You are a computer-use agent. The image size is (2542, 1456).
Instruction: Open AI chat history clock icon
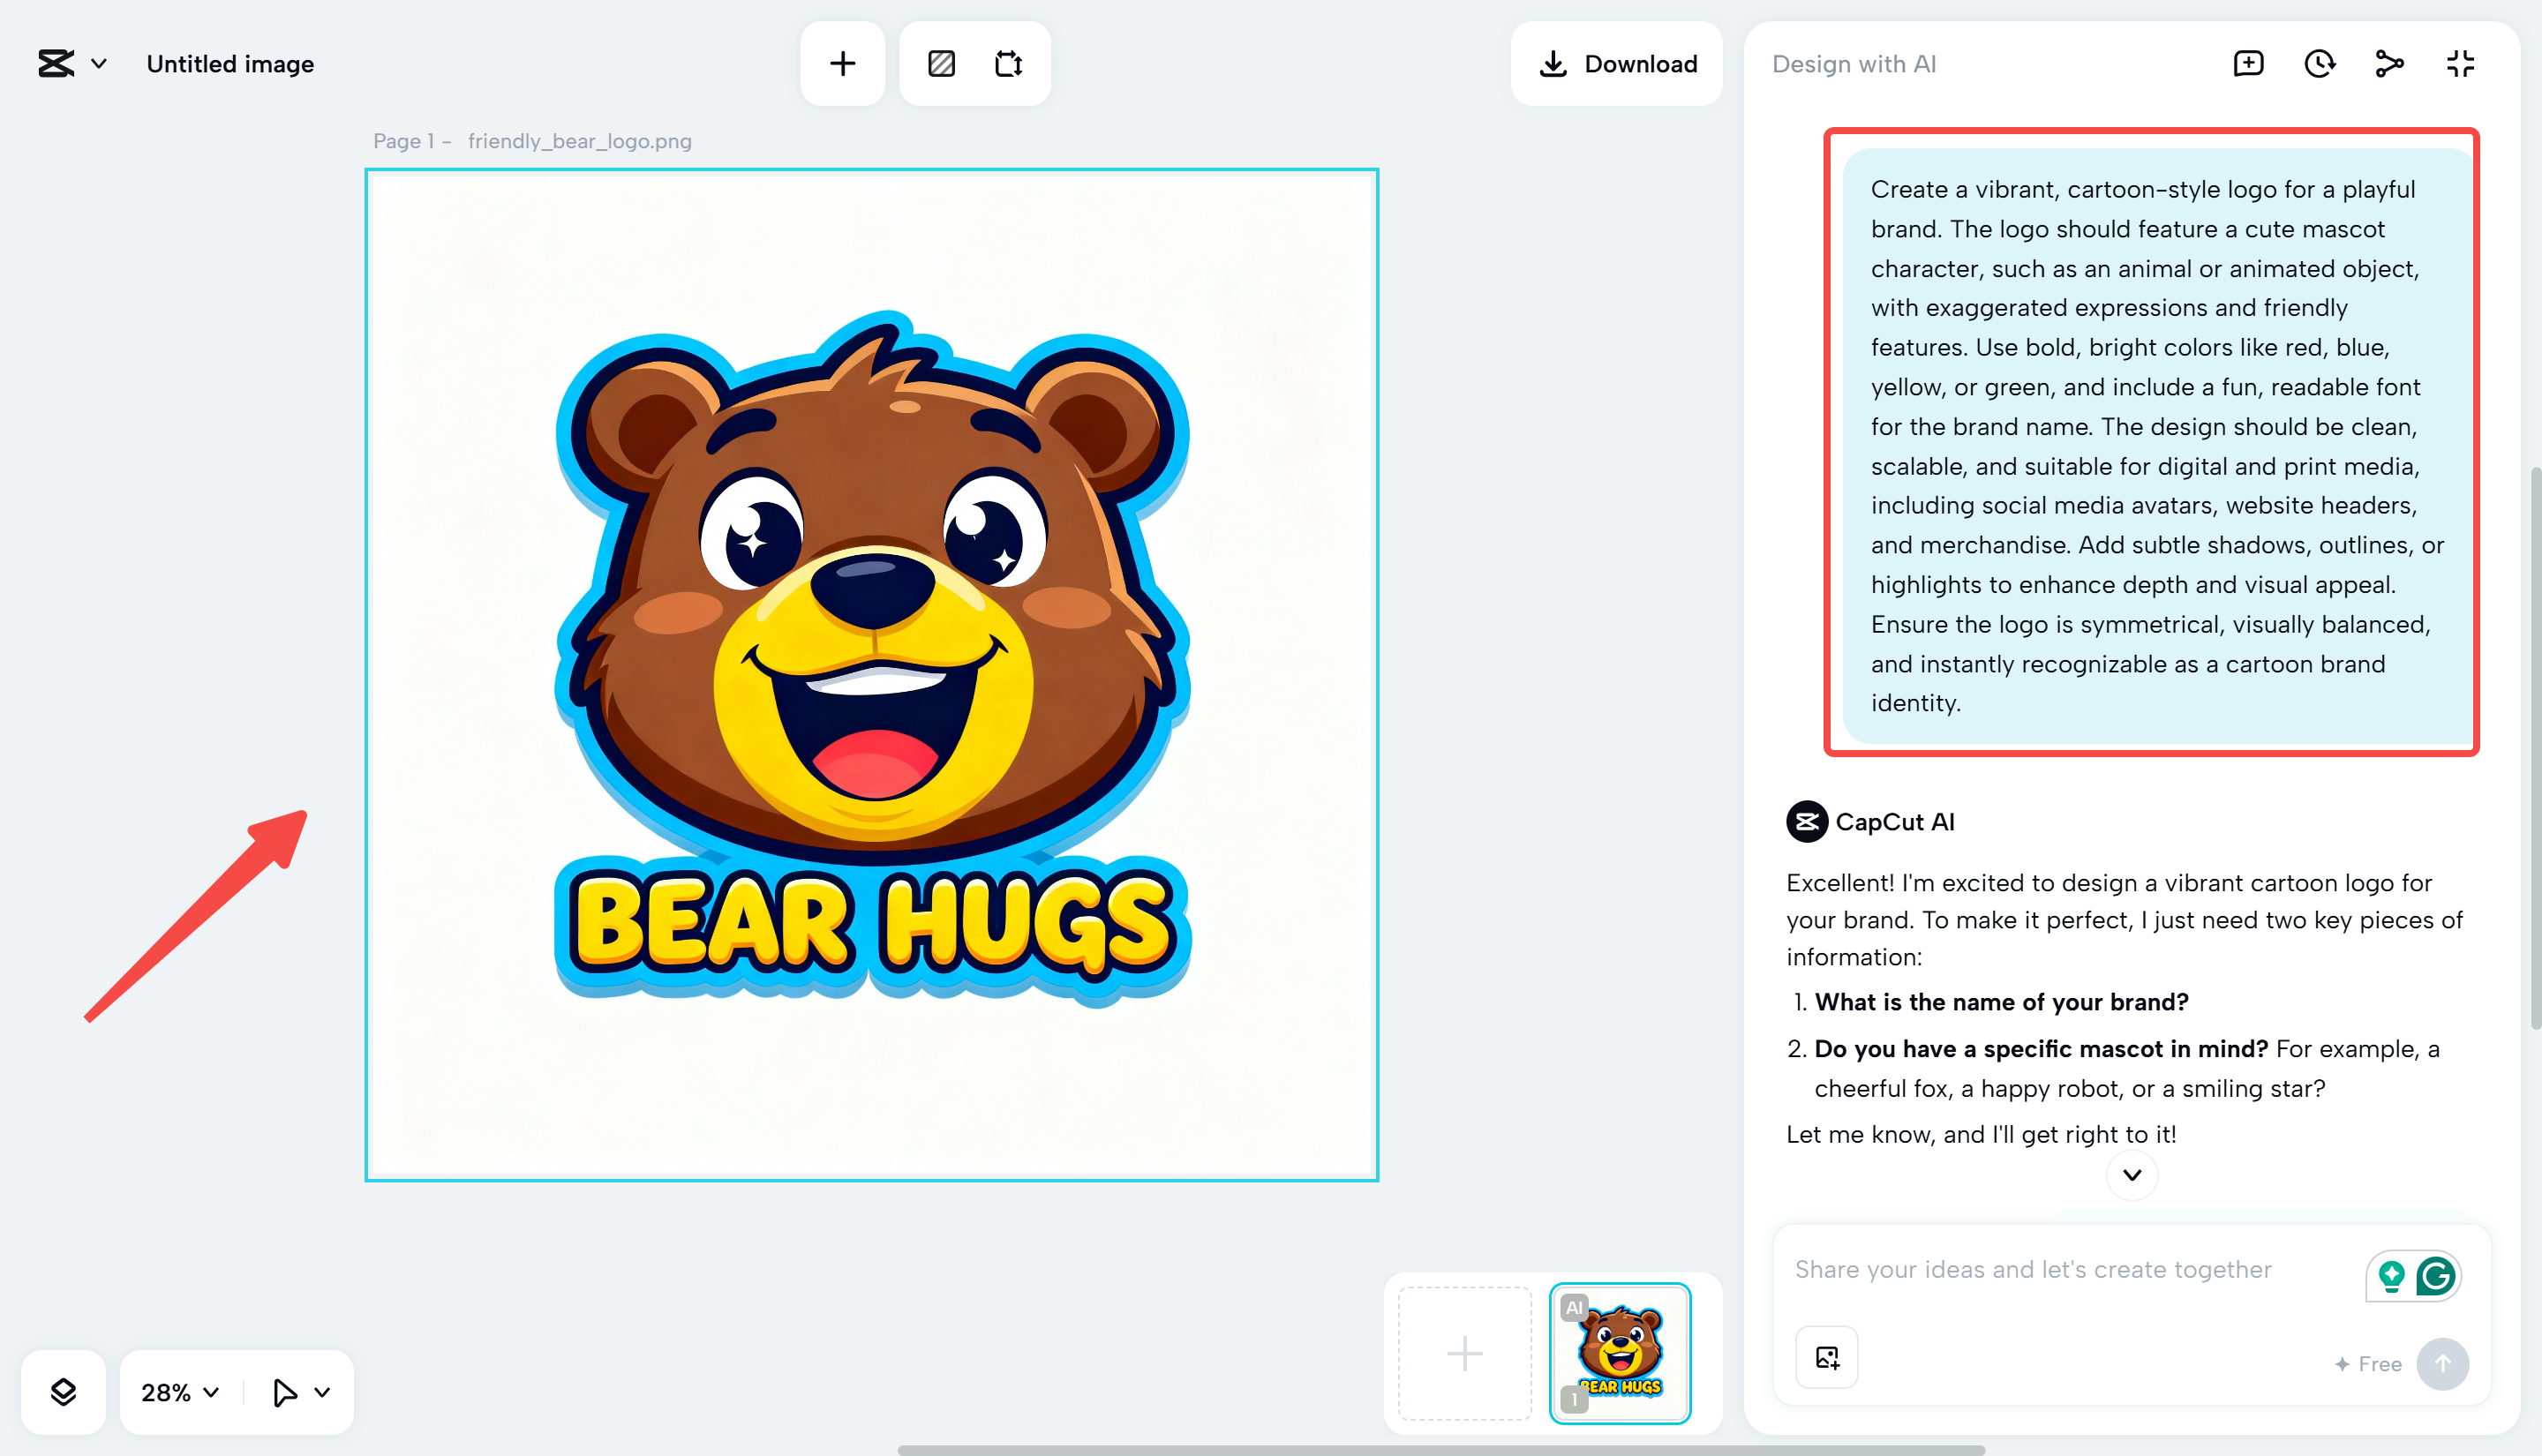coord(2319,64)
